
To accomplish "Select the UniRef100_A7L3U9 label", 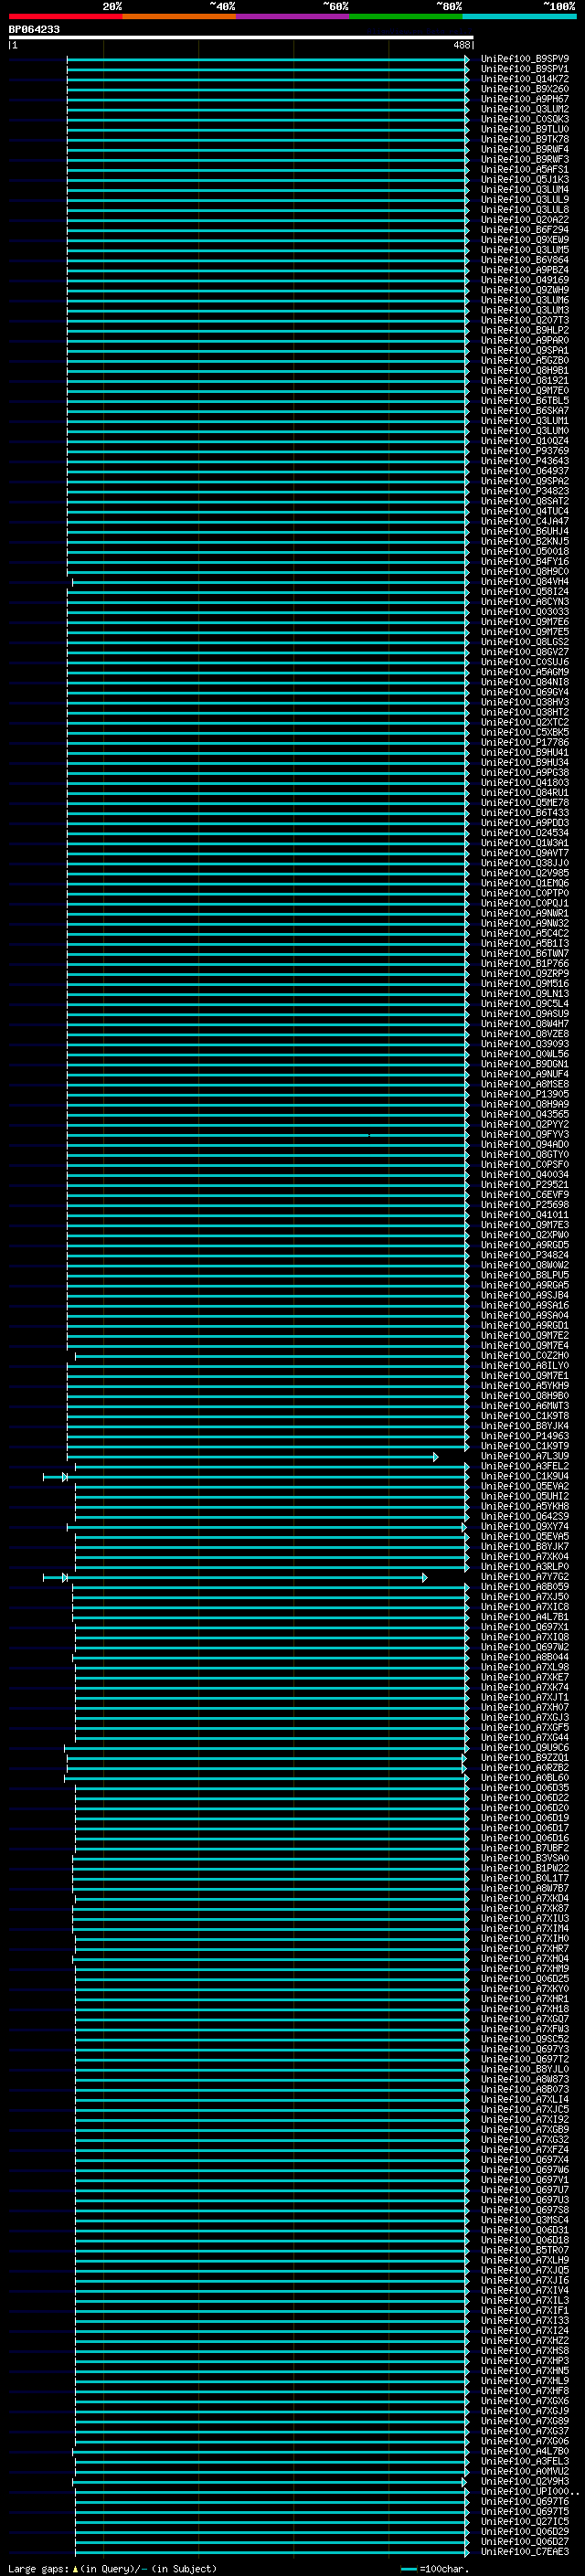I will point(525,1456).
